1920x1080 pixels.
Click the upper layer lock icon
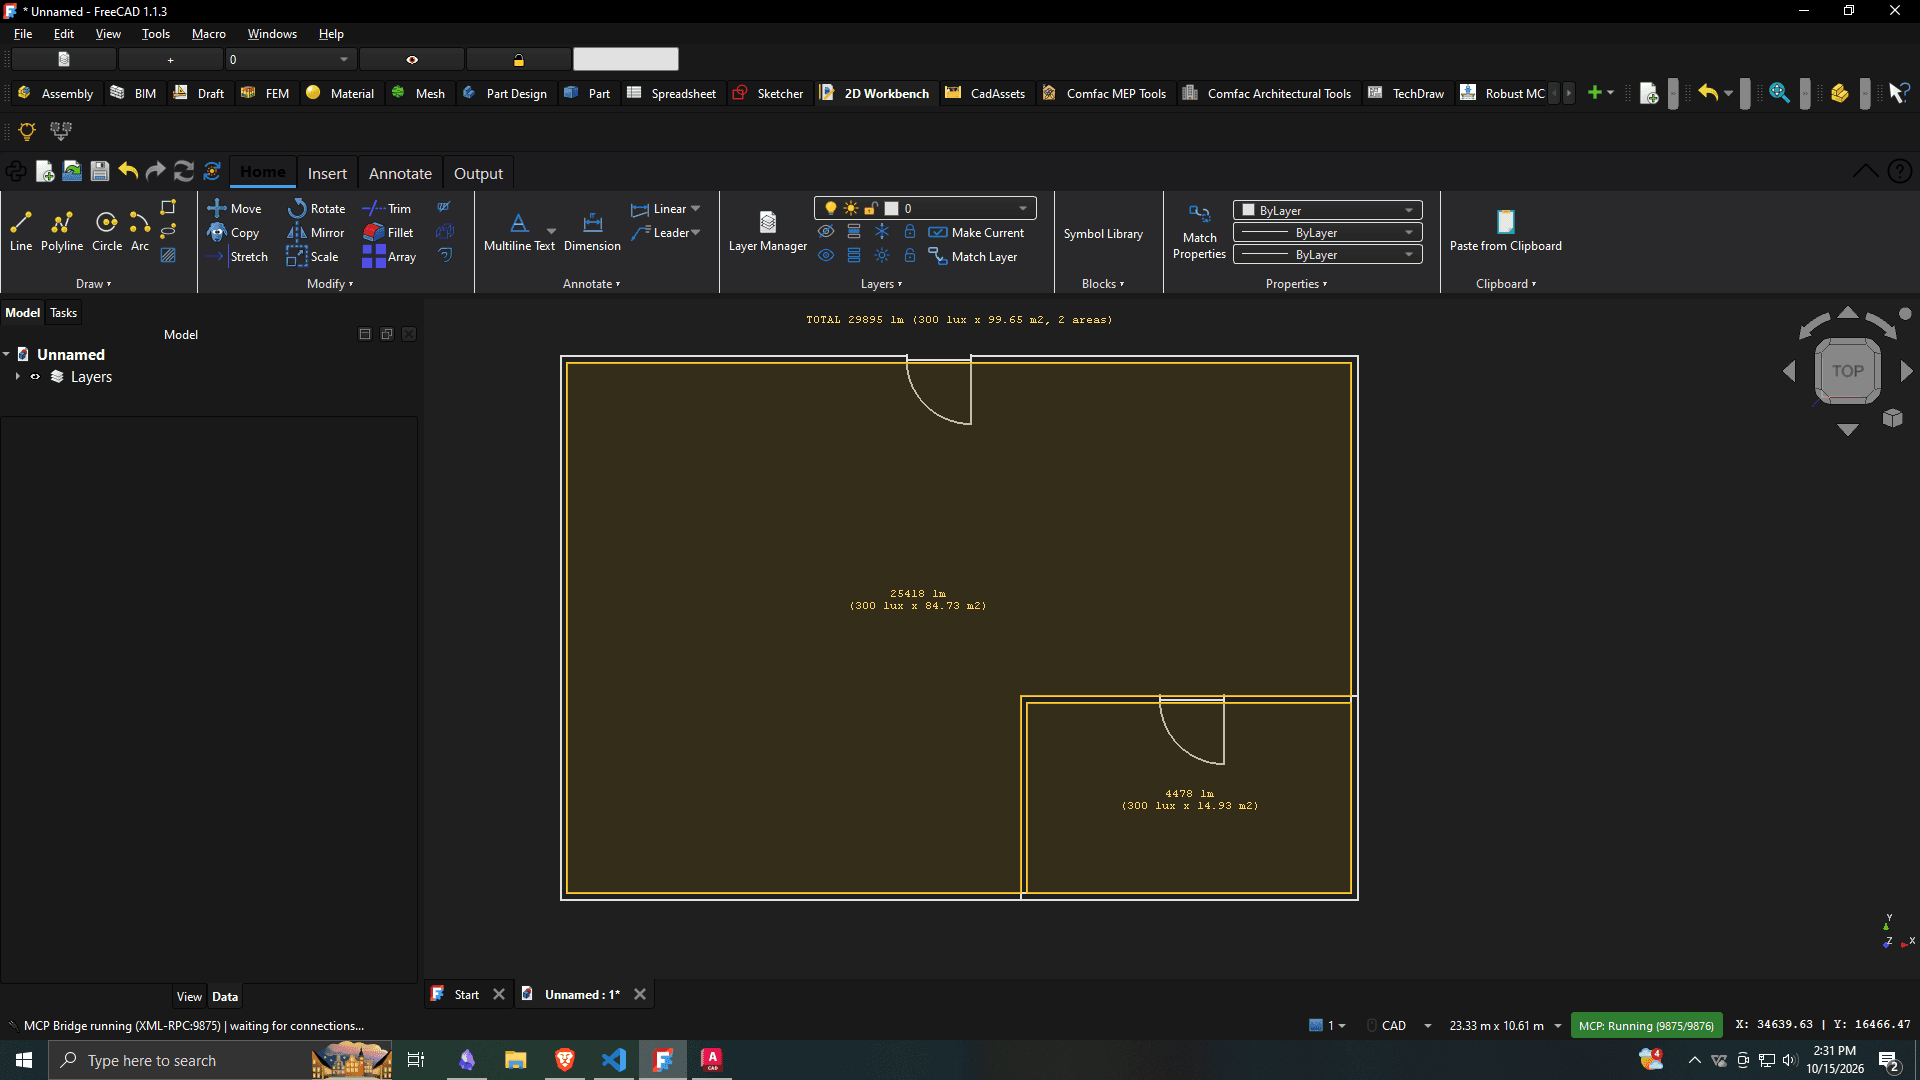click(x=910, y=231)
